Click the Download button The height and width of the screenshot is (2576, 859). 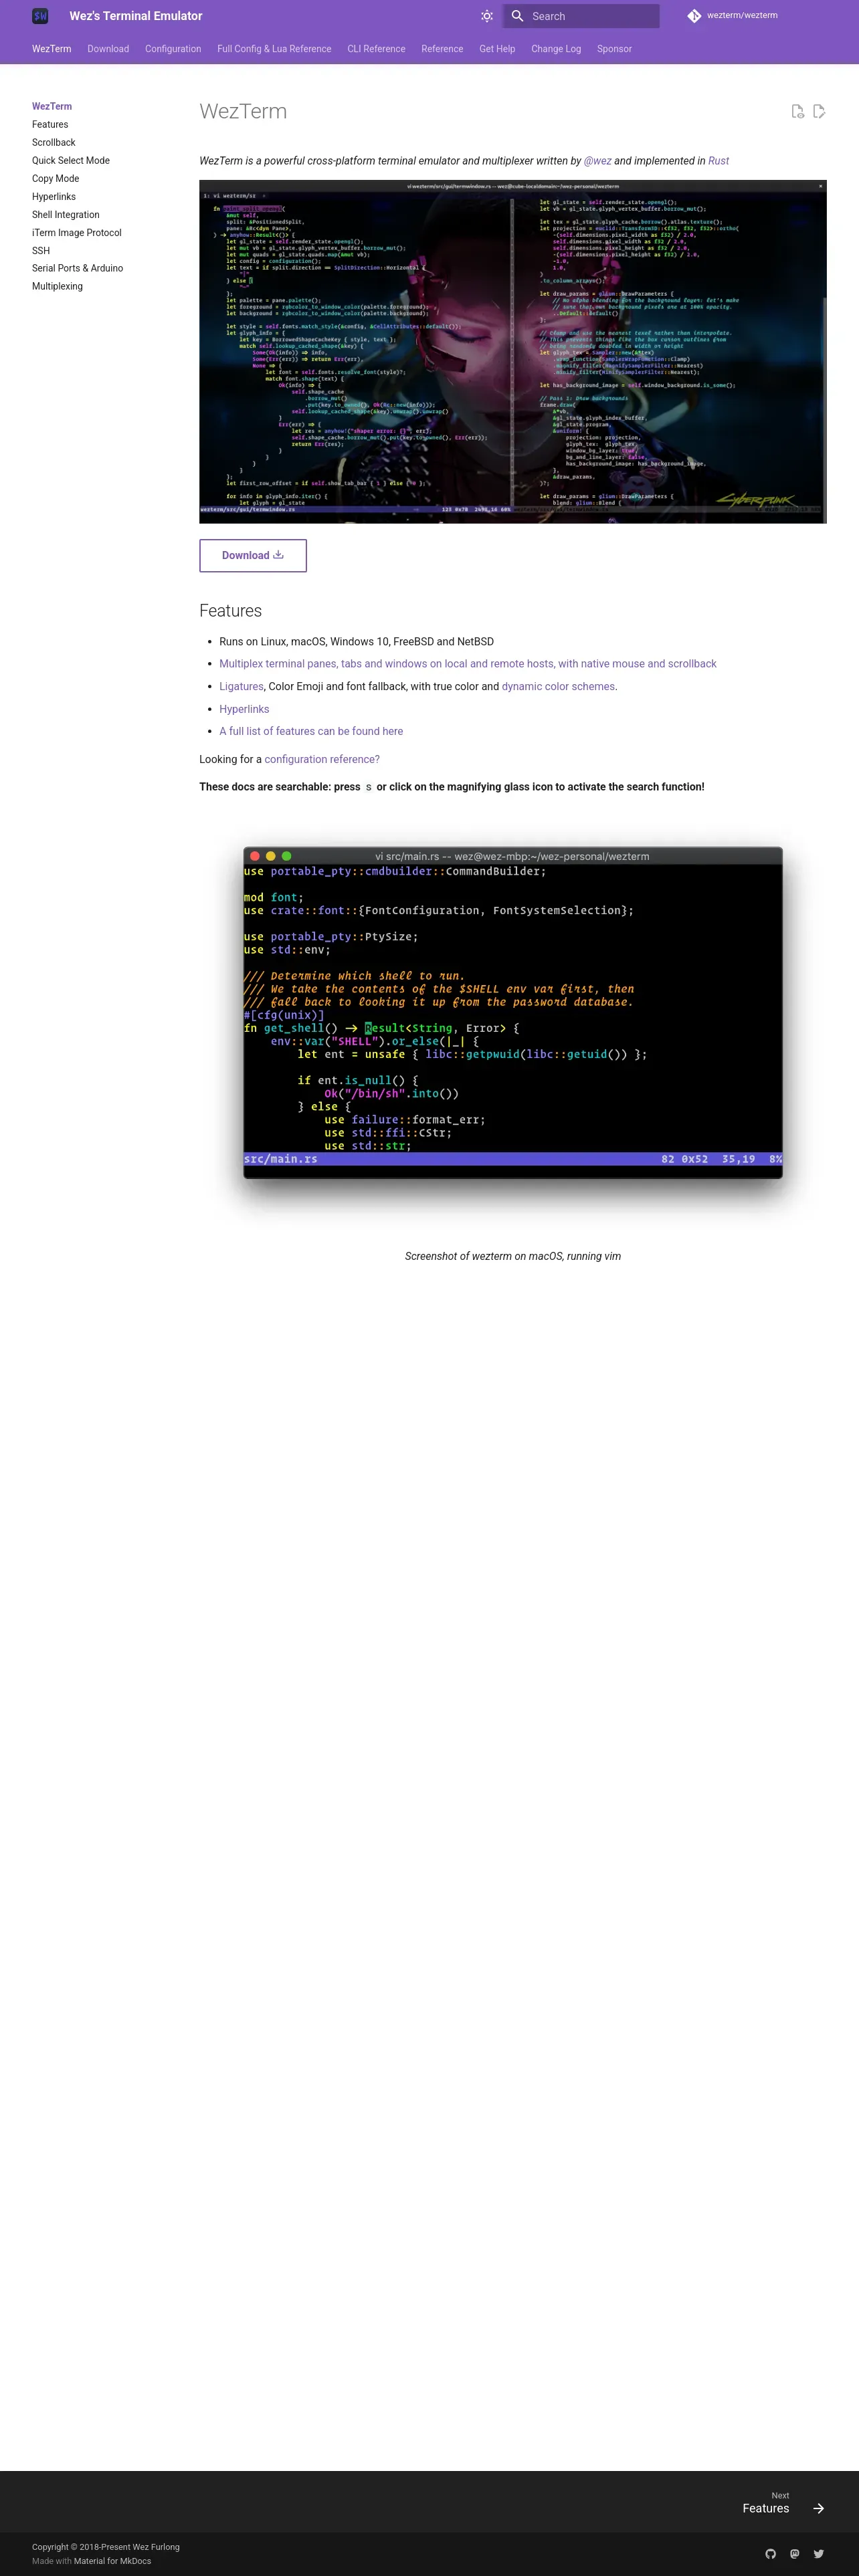pos(253,555)
